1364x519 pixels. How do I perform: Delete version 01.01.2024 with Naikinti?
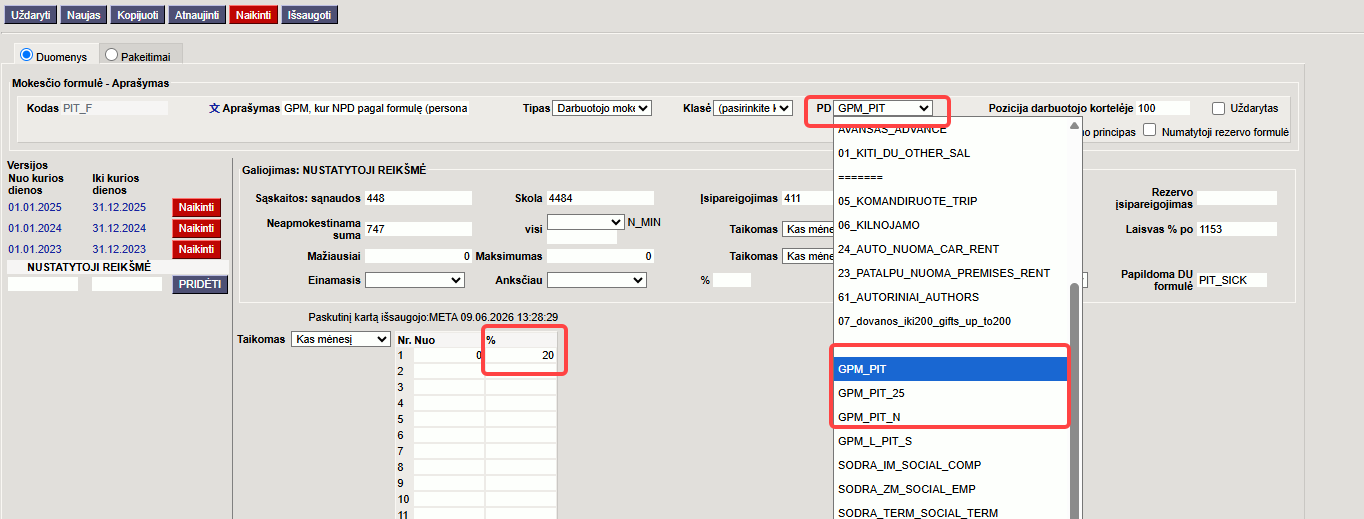197,228
